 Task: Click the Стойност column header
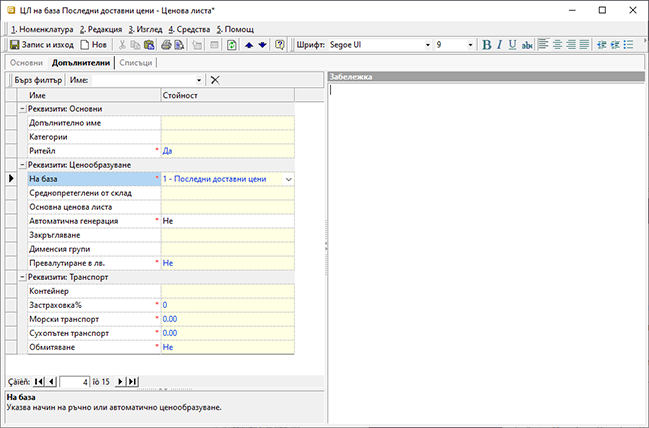tap(227, 95)
